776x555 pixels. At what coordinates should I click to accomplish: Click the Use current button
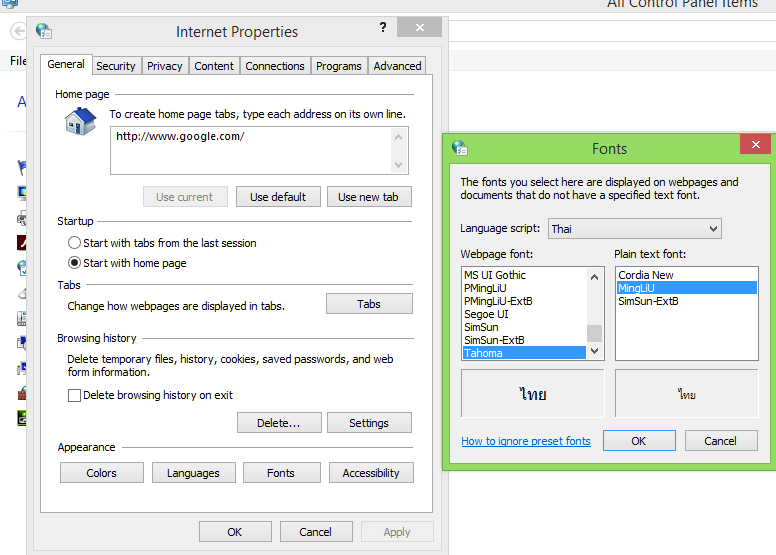(185, 197)
